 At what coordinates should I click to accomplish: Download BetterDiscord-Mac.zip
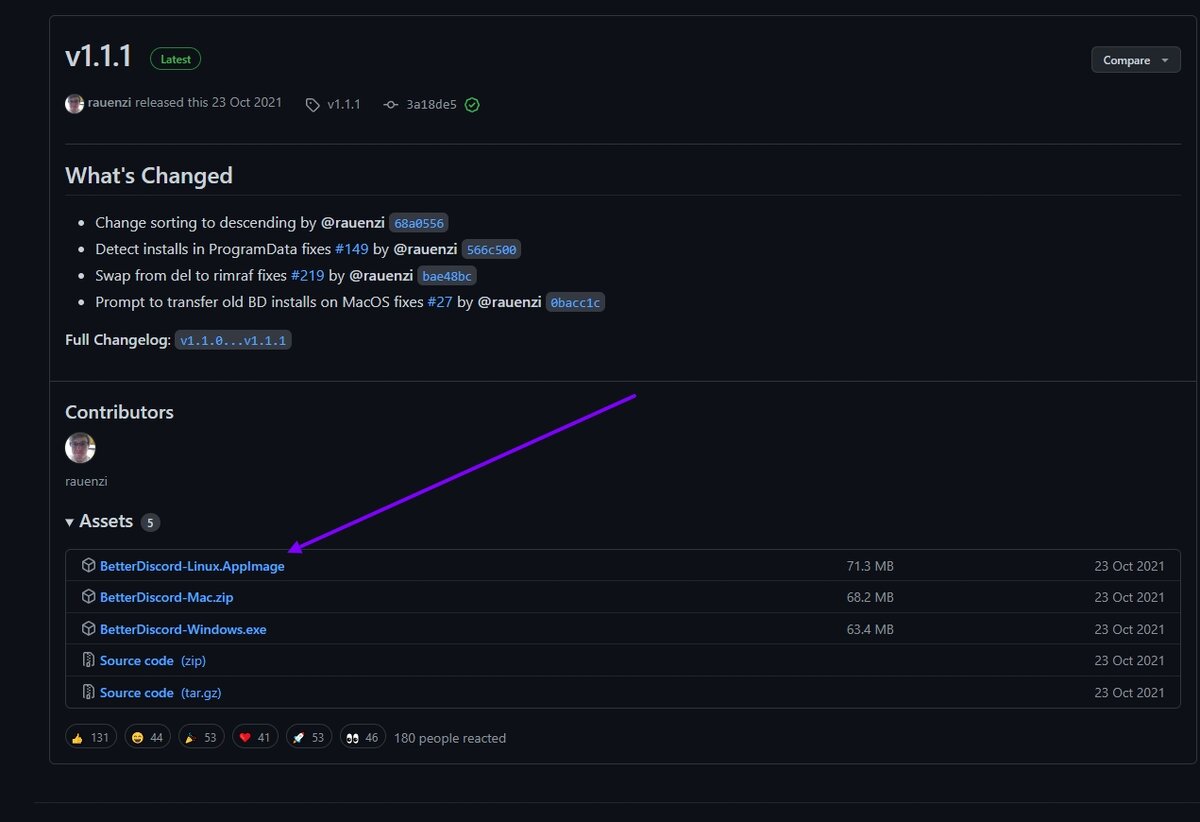(x=166, y=597)
